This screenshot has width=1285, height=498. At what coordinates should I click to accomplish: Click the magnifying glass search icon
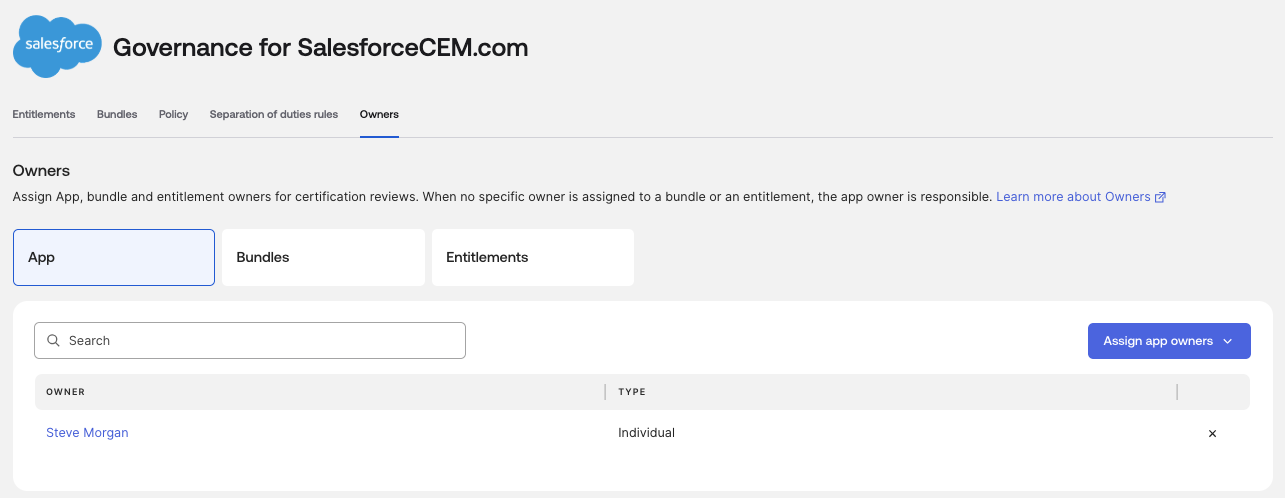point(54,341)
